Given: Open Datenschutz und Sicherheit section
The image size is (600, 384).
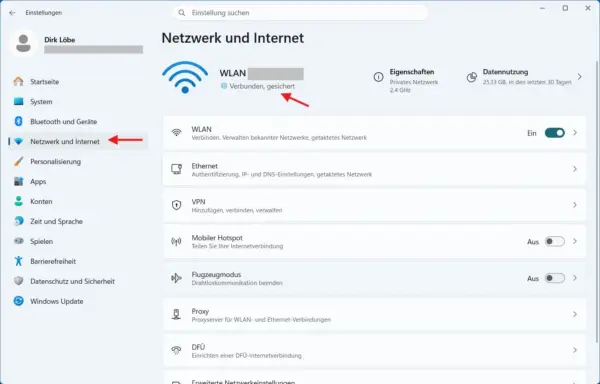Looking at the screenshot, I should coord(78,281).
